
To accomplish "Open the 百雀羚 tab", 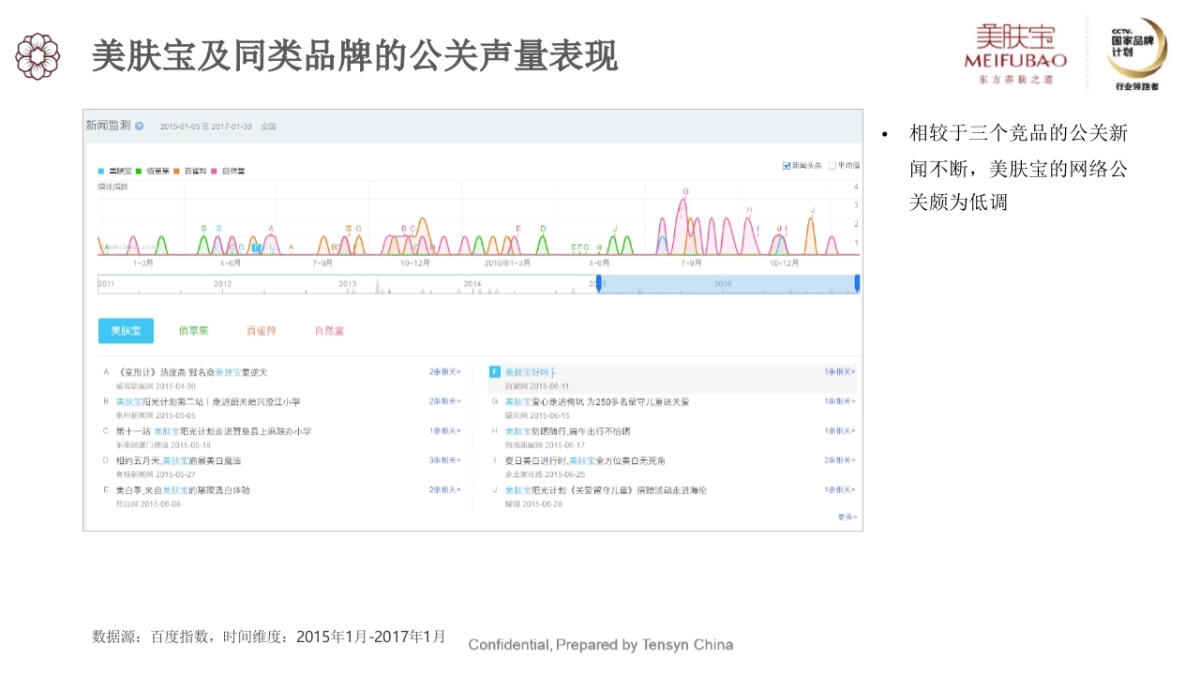I will pos(261,330).
